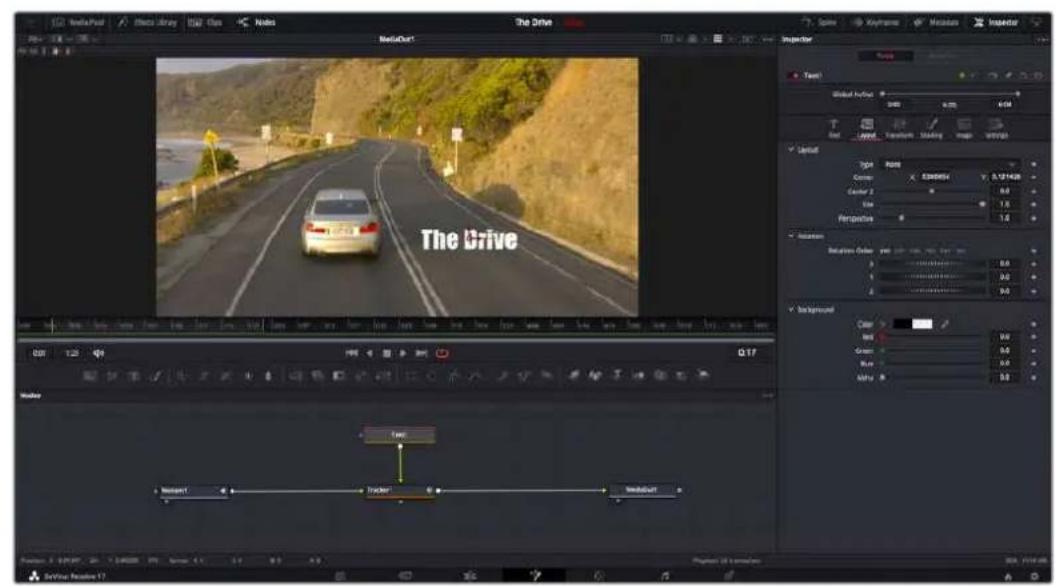The image size is (1056, 587).
Task: Add a Text3D node from the toolbar
Action: click(617, 376)
